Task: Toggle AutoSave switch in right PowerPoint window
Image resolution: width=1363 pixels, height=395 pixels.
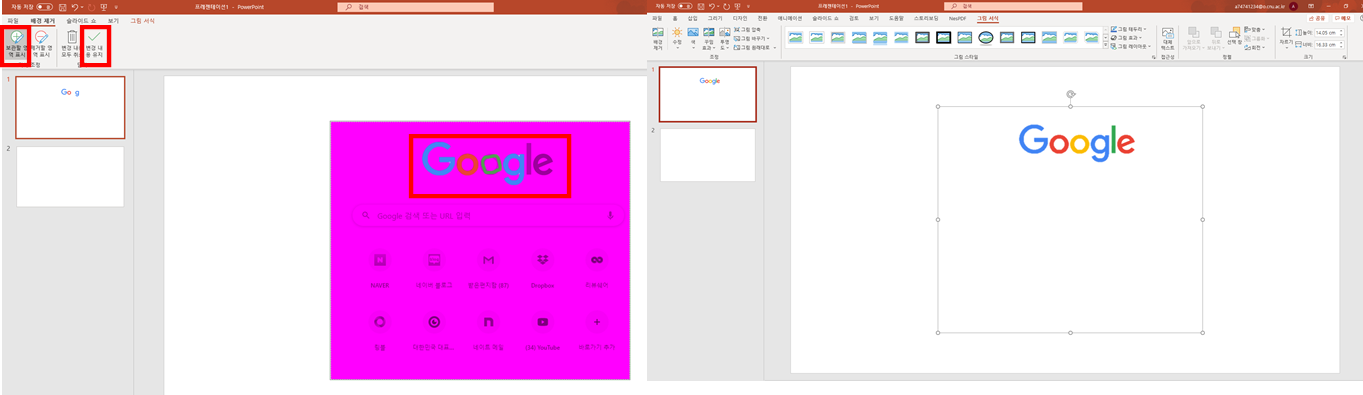Action: 685,6
